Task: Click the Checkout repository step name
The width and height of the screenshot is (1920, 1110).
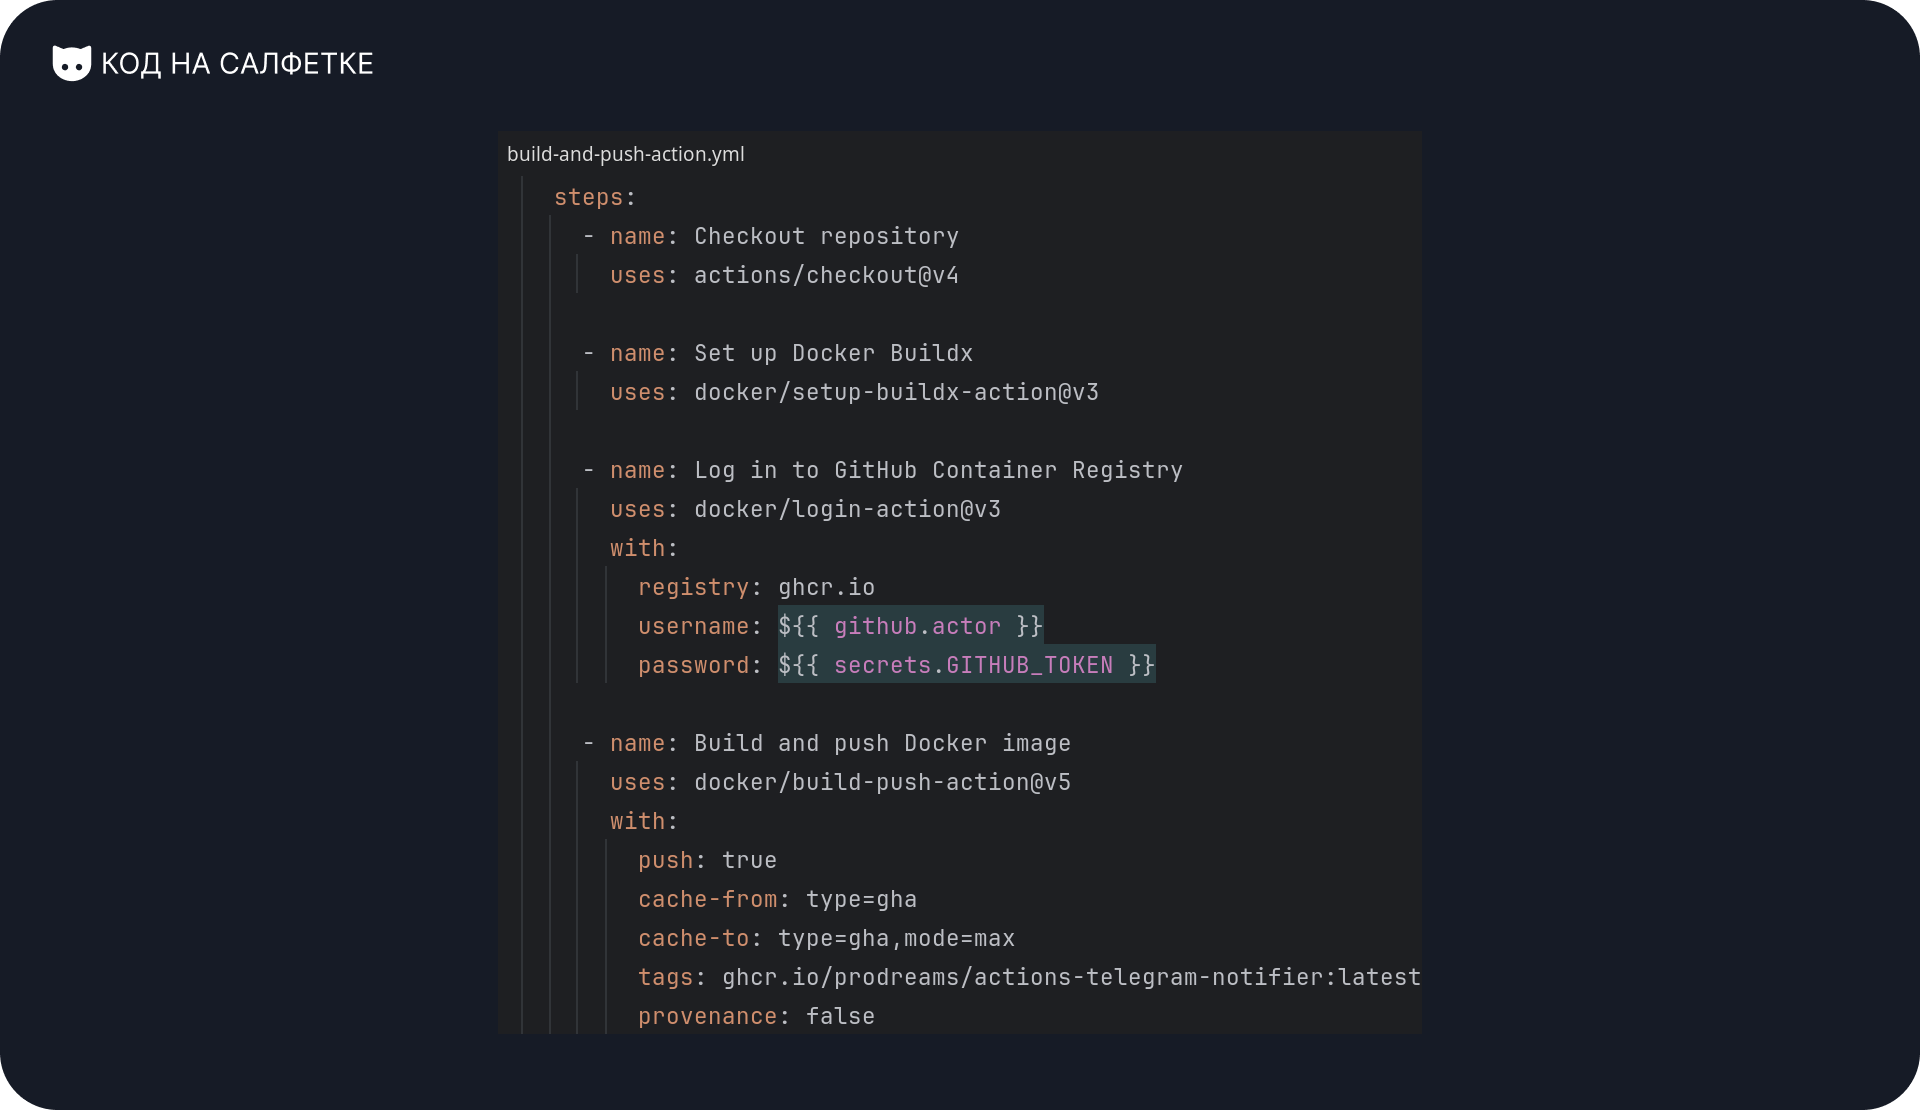Action: [827, 236]
